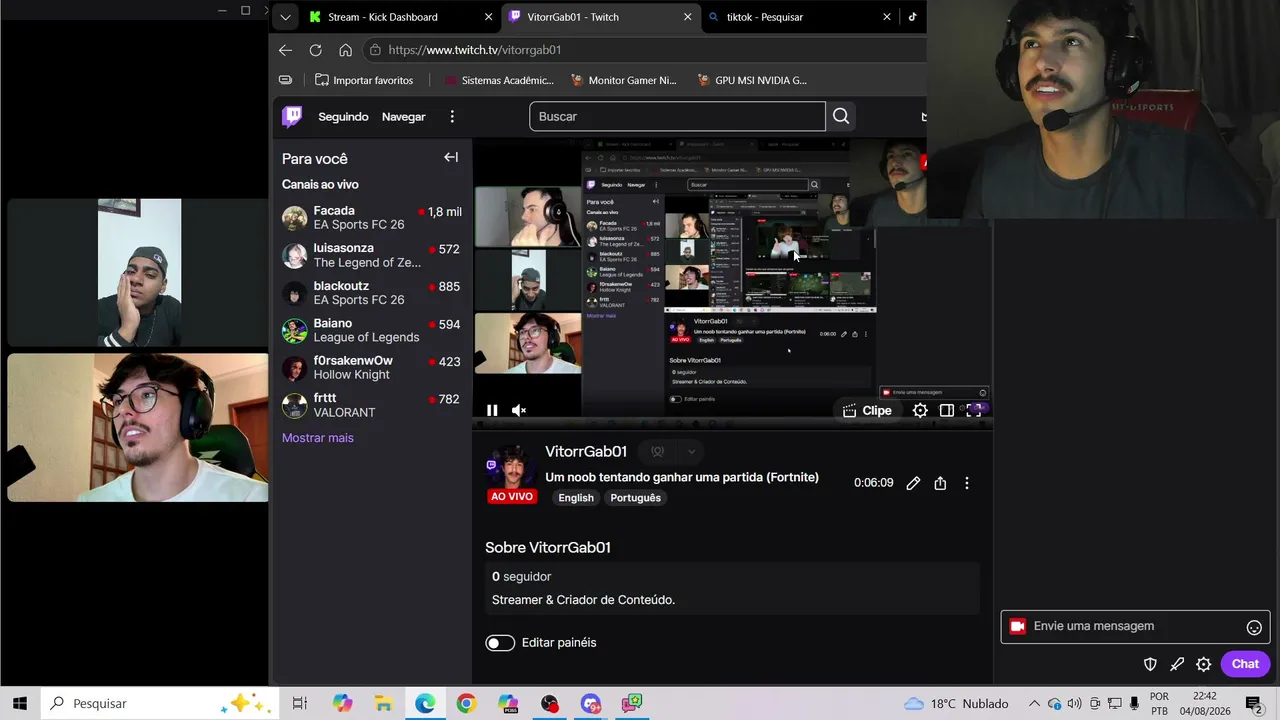
Task: Open the browser home page
Action: (x=345, y=50)
